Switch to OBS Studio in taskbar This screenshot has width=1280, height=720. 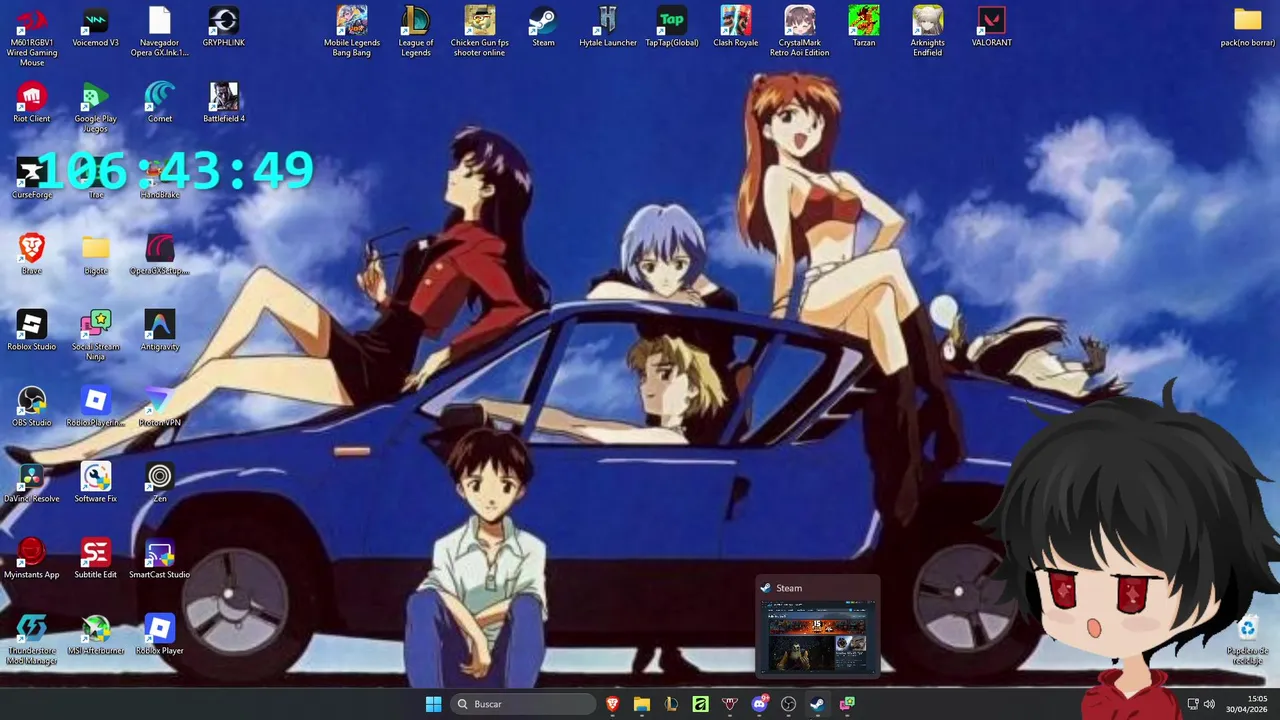[x=788, y=704]
